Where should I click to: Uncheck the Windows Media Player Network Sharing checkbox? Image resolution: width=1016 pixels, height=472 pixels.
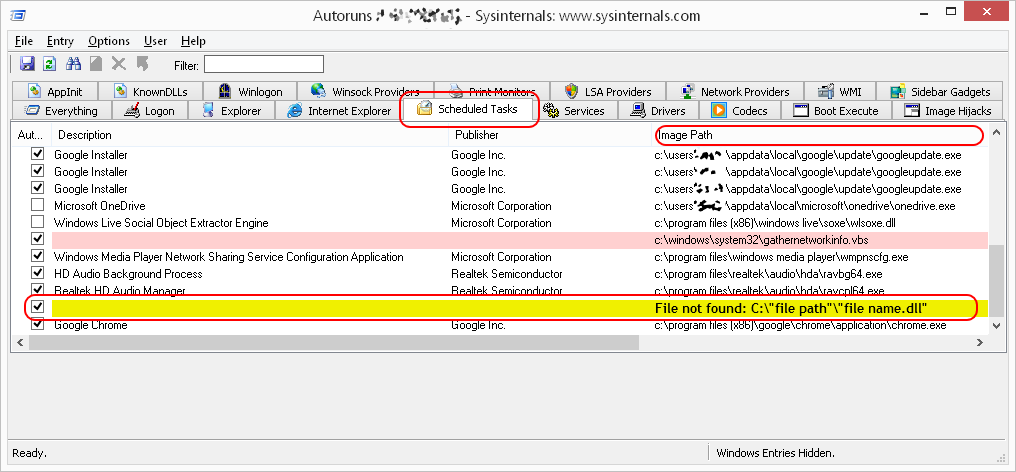38,256
